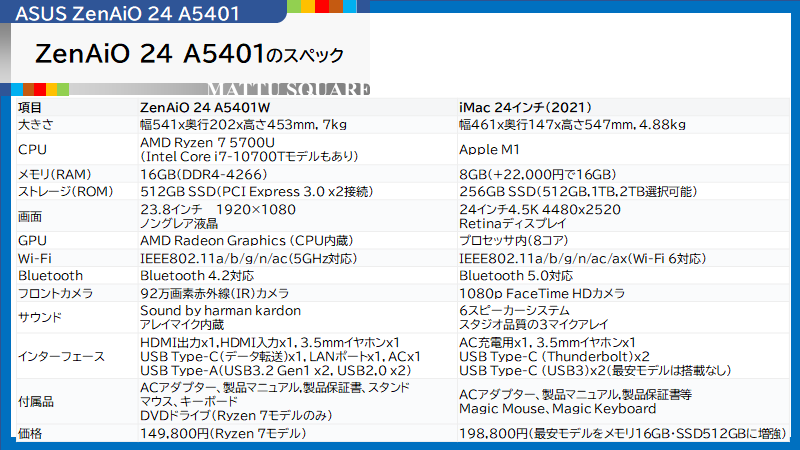
Task: Select the '価格' row label
Action: (30, 434)
